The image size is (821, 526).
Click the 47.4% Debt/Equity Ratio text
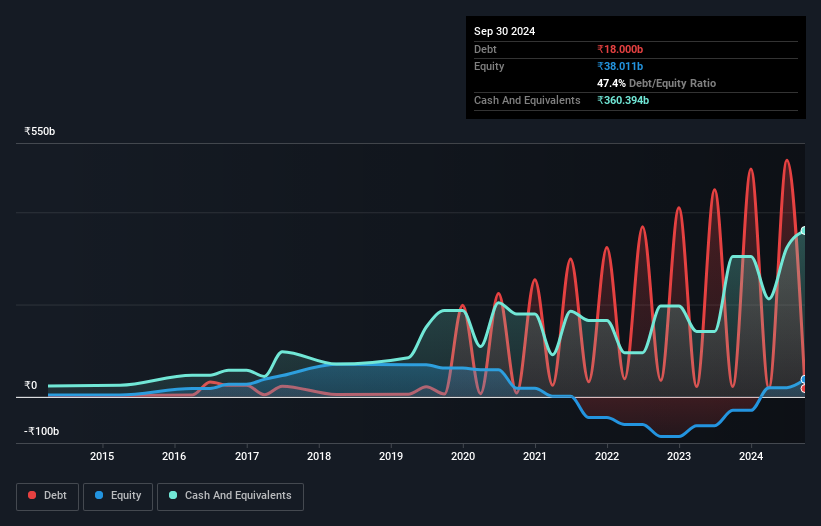coord(657,83)
